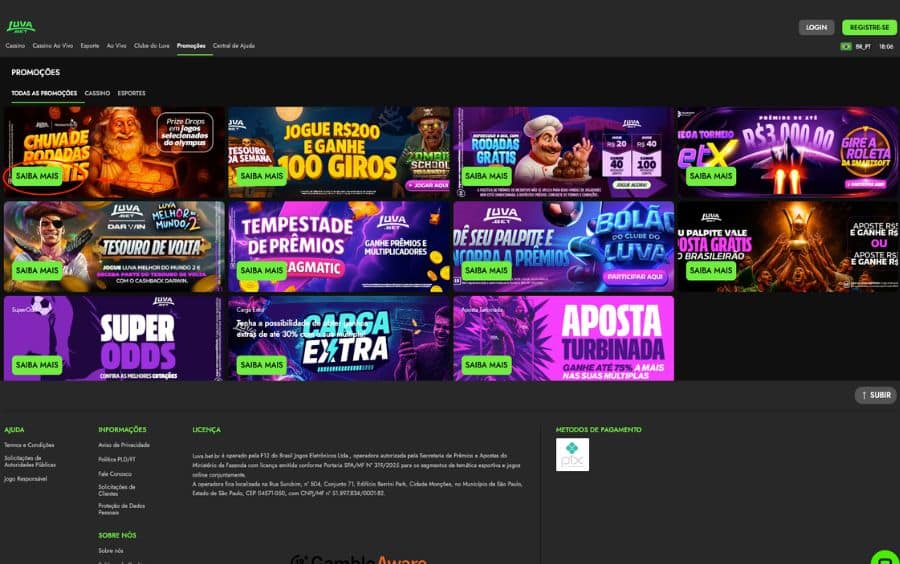Choose the Pix payment method icon
The height and width of the screenshot is (564, 900).
[x=572, y=454]
